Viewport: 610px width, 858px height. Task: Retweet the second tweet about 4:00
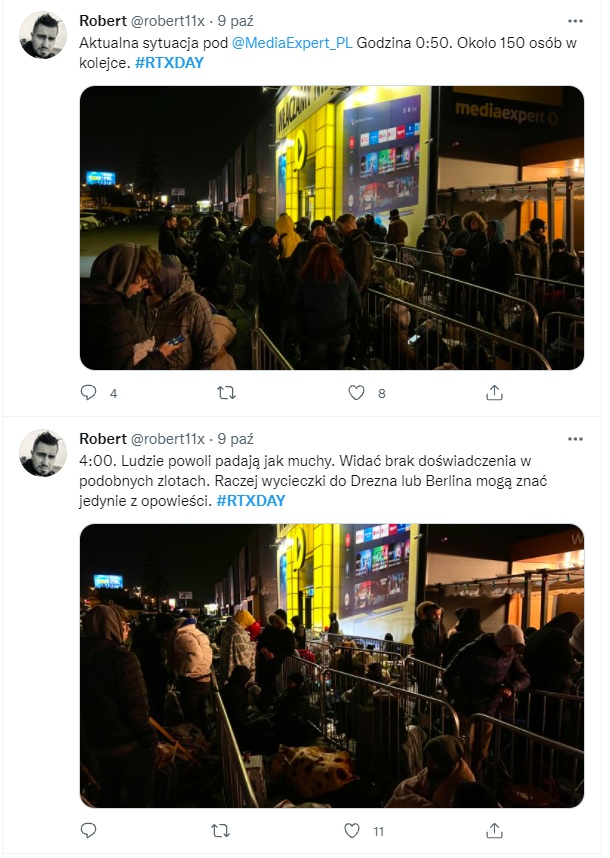(220, 831)
